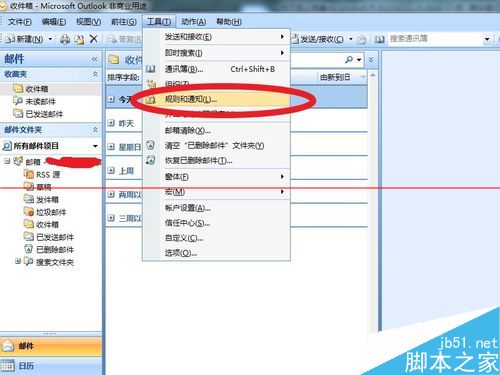Open the All Mail Items dropdown

pyautogui.click(x=95, y=146)
